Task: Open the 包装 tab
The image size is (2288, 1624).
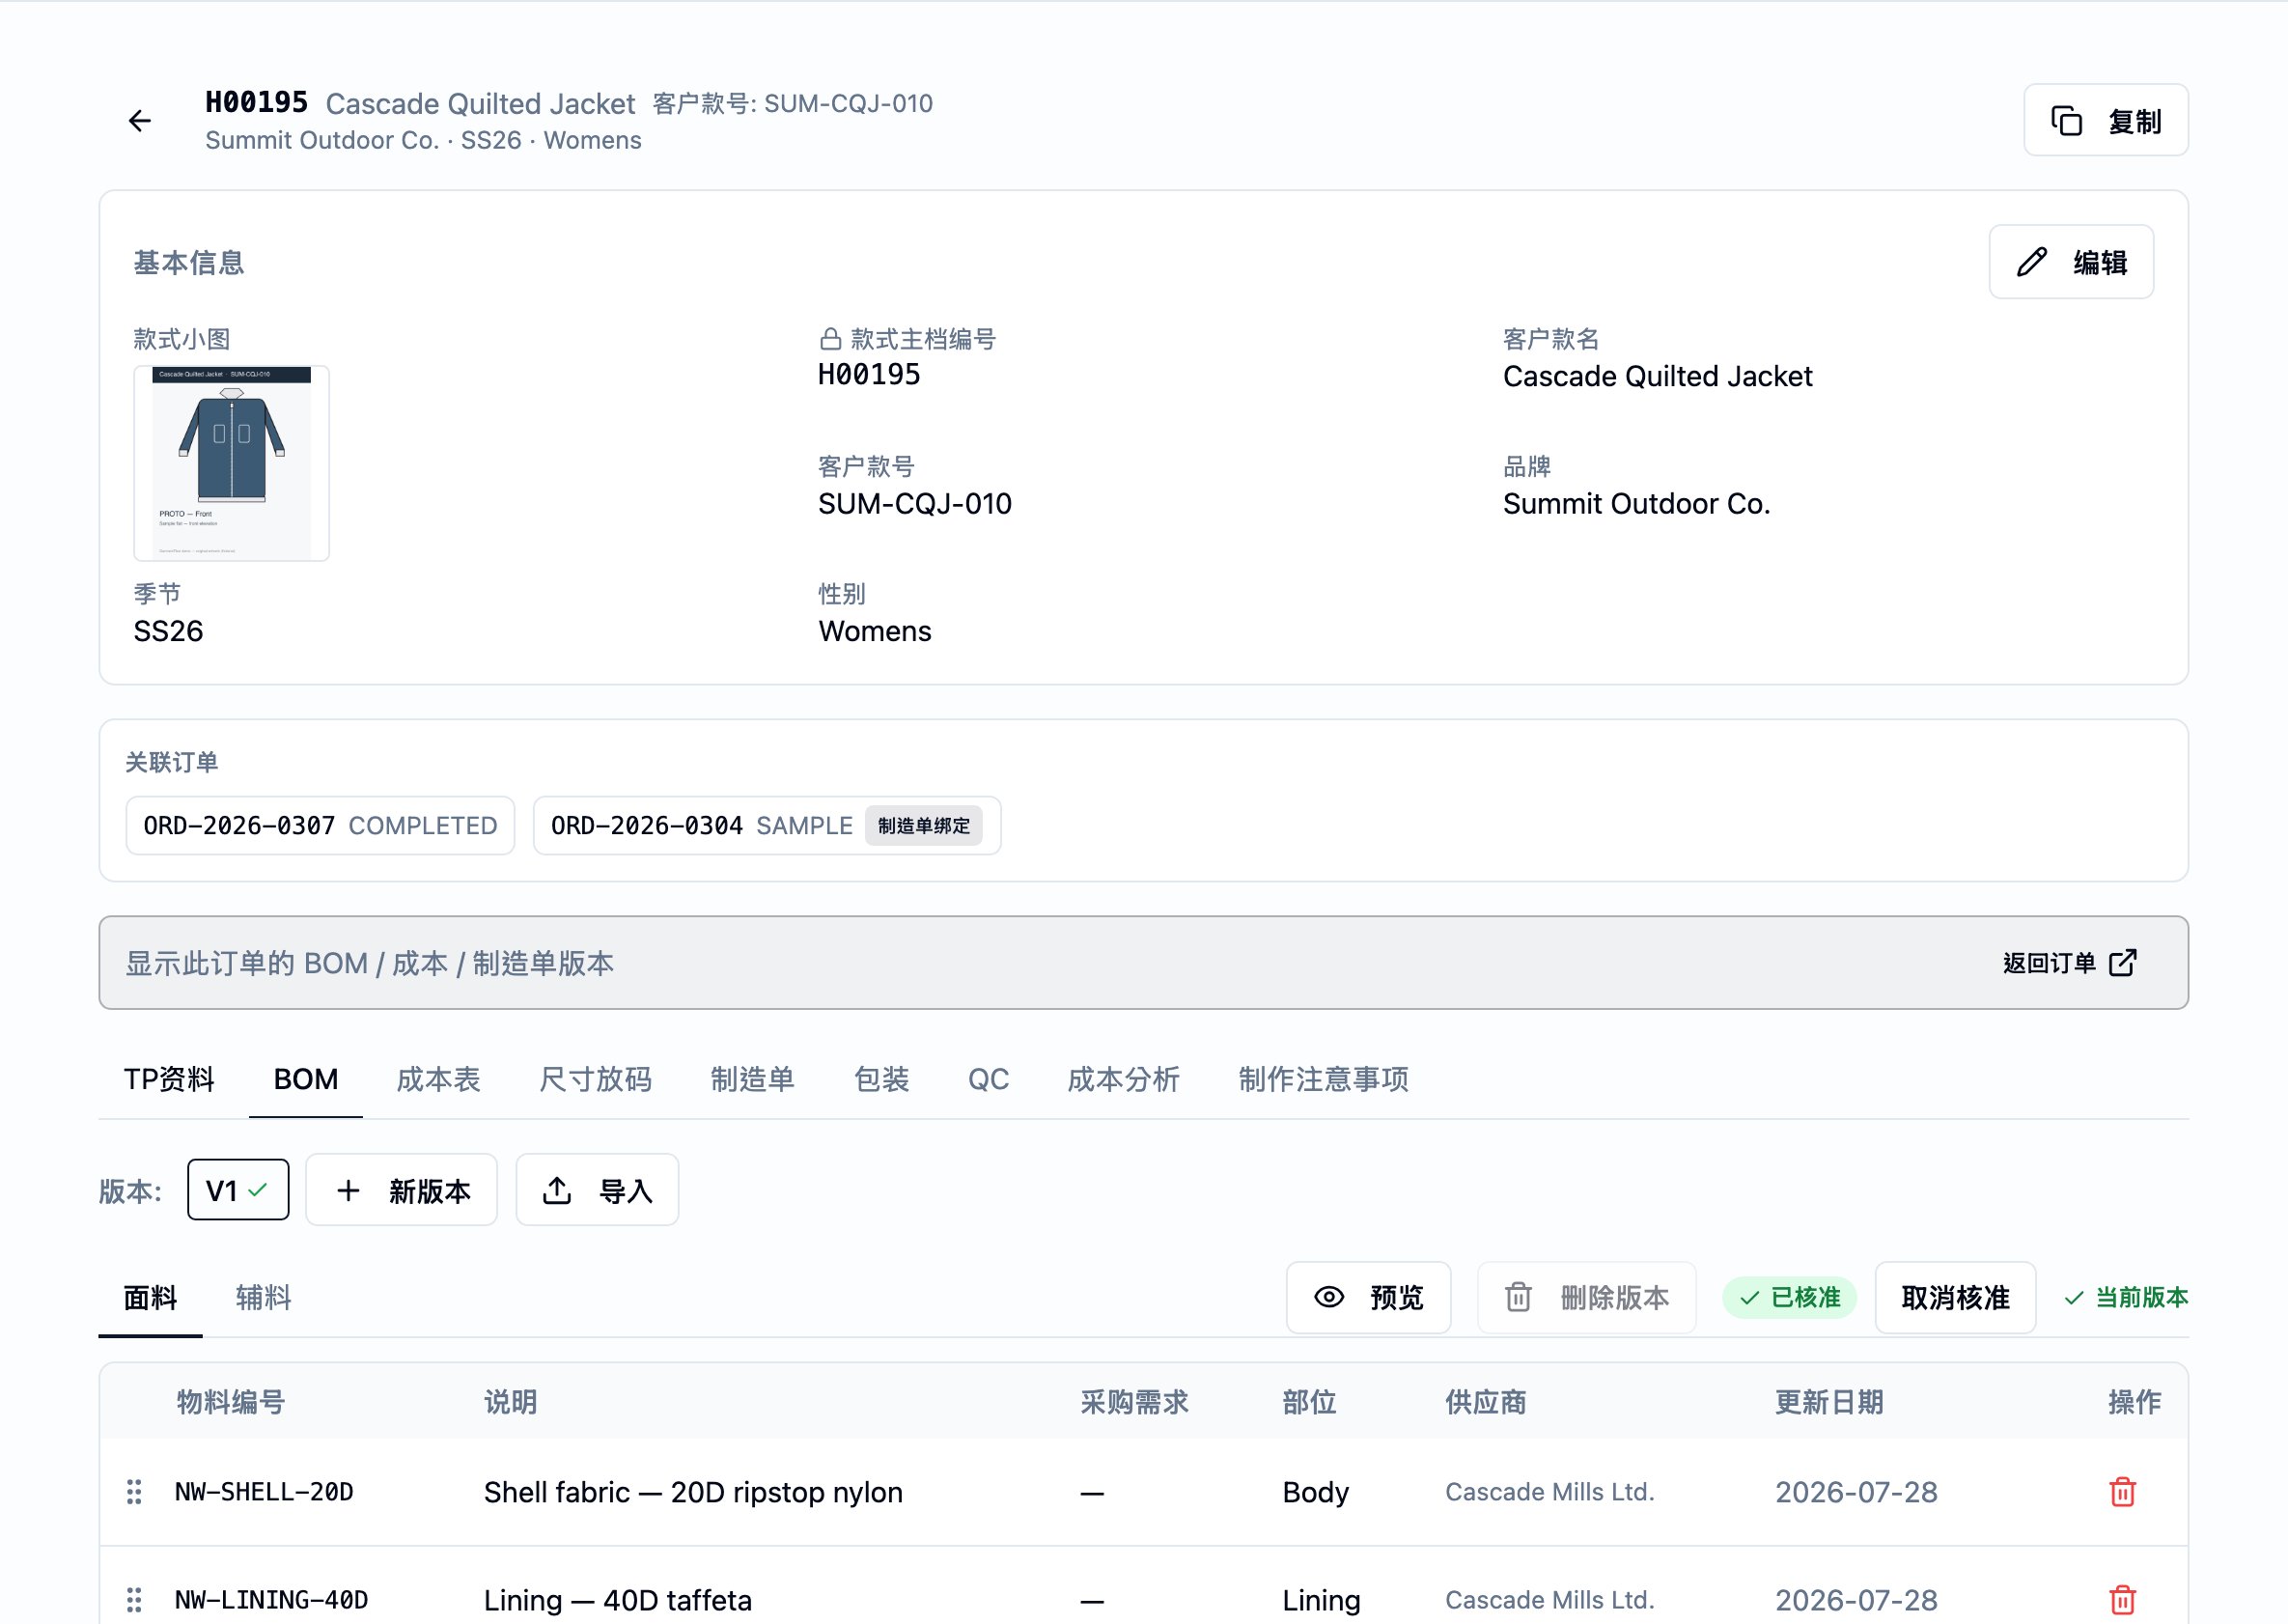Action: tap(881, 1079)
